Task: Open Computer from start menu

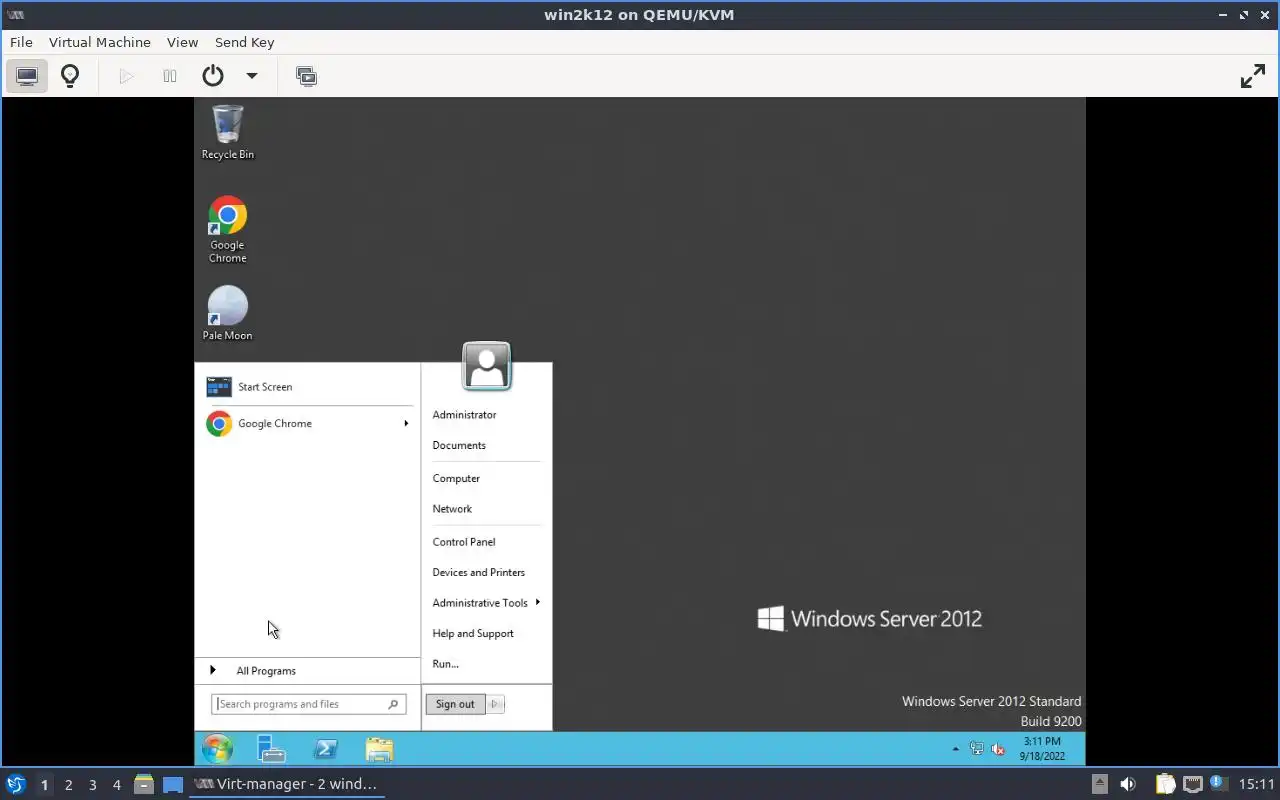Action: pos(456,479)
